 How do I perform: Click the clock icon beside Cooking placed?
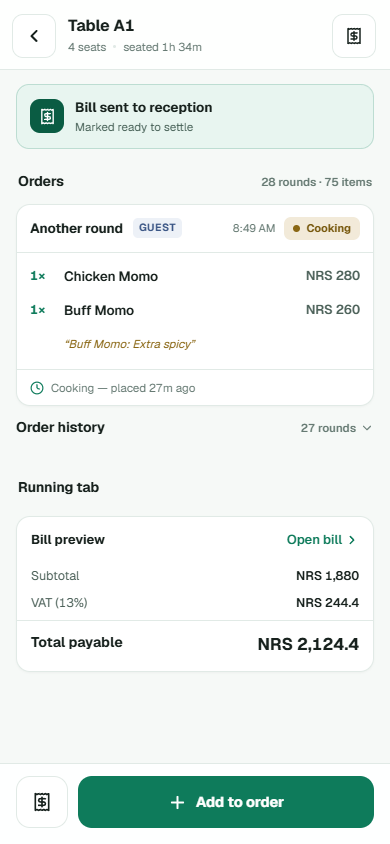pos(37,388)
